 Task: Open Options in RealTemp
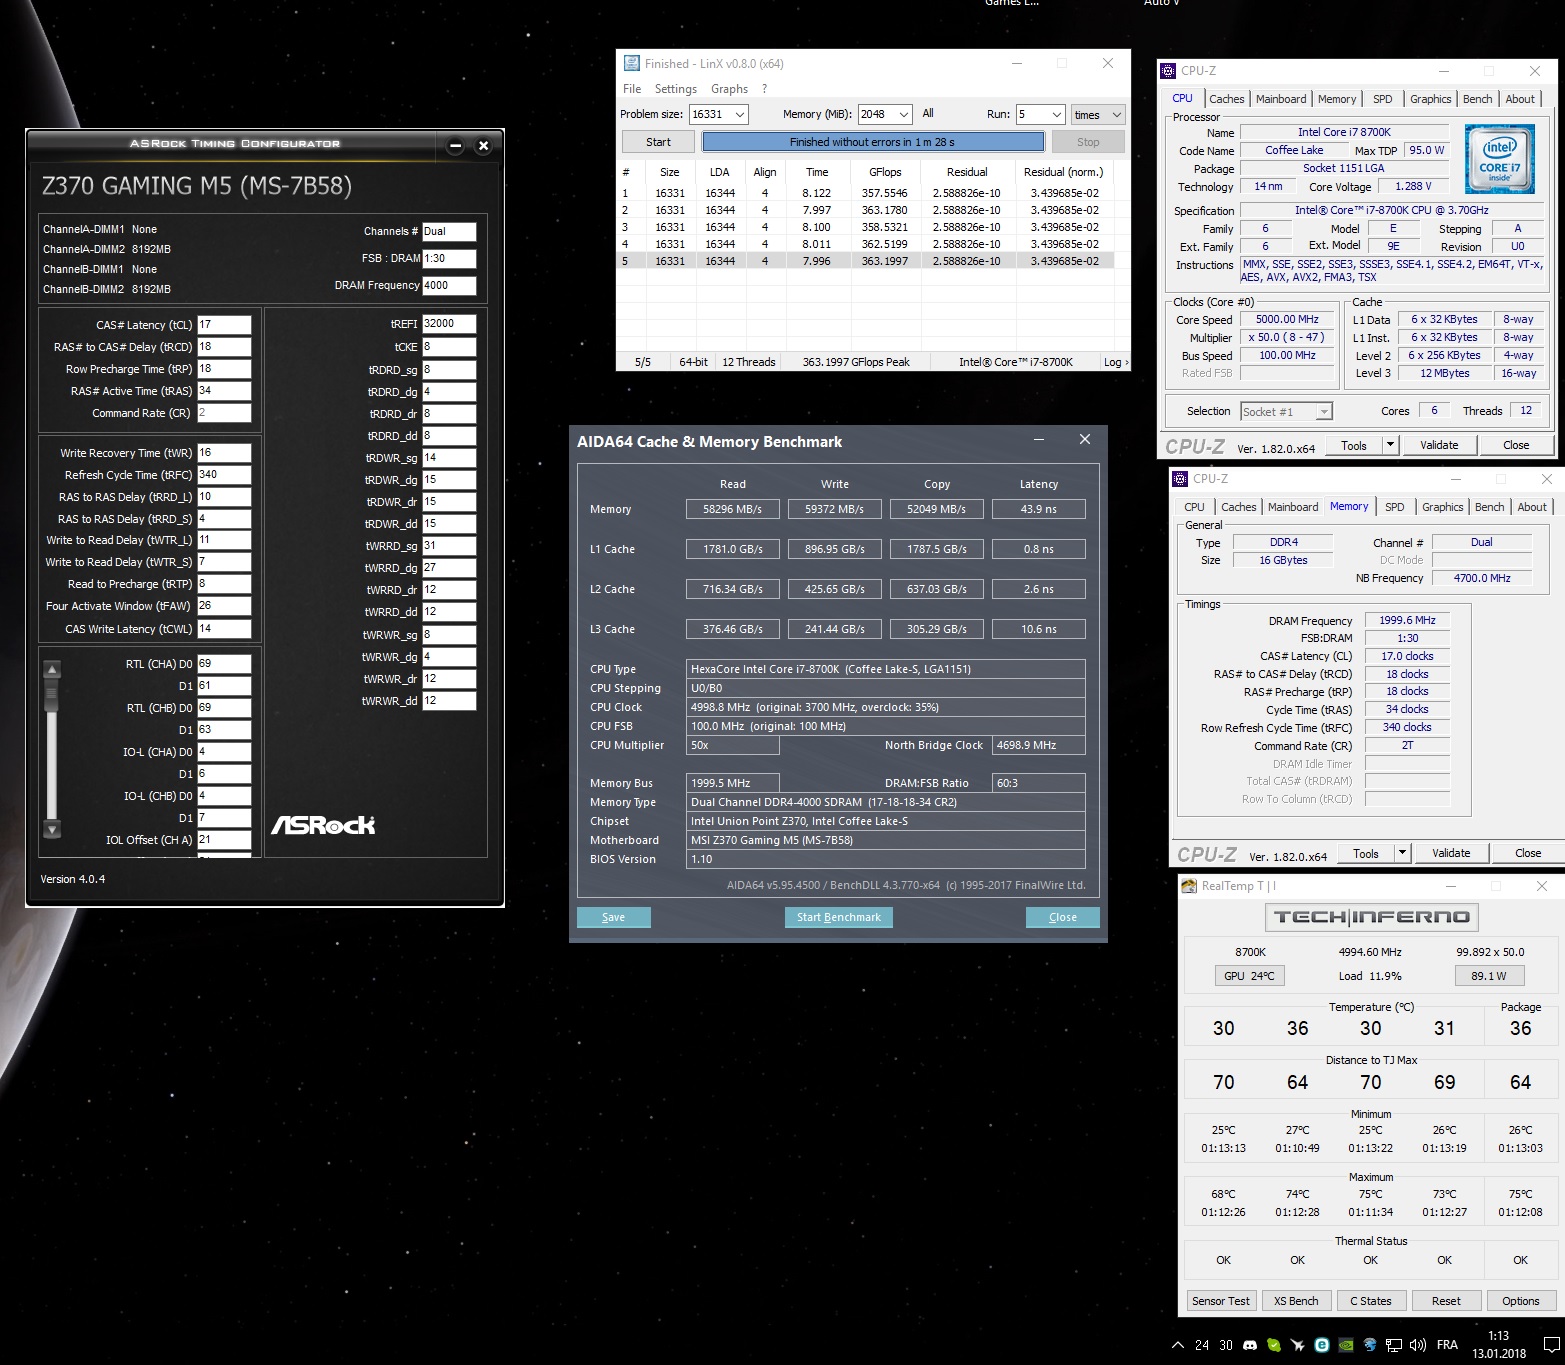click(x=1521, y=1301)
